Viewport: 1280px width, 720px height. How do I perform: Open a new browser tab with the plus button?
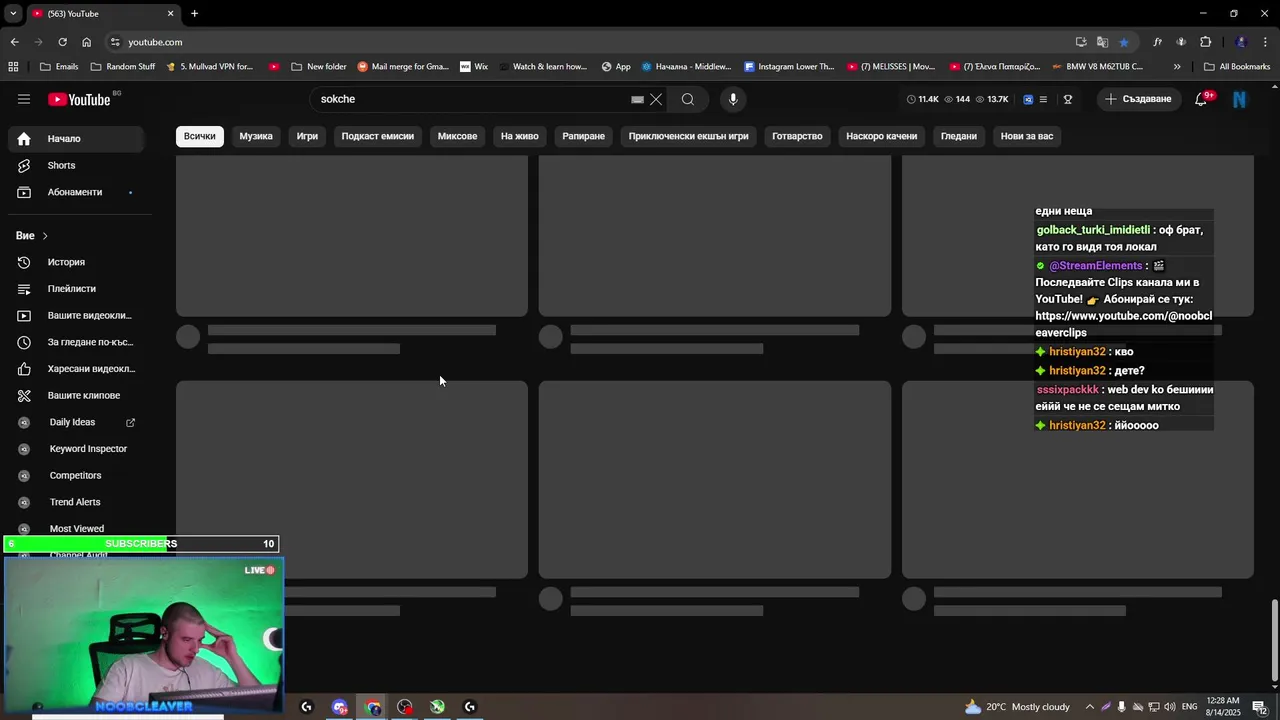pos(194,14)
